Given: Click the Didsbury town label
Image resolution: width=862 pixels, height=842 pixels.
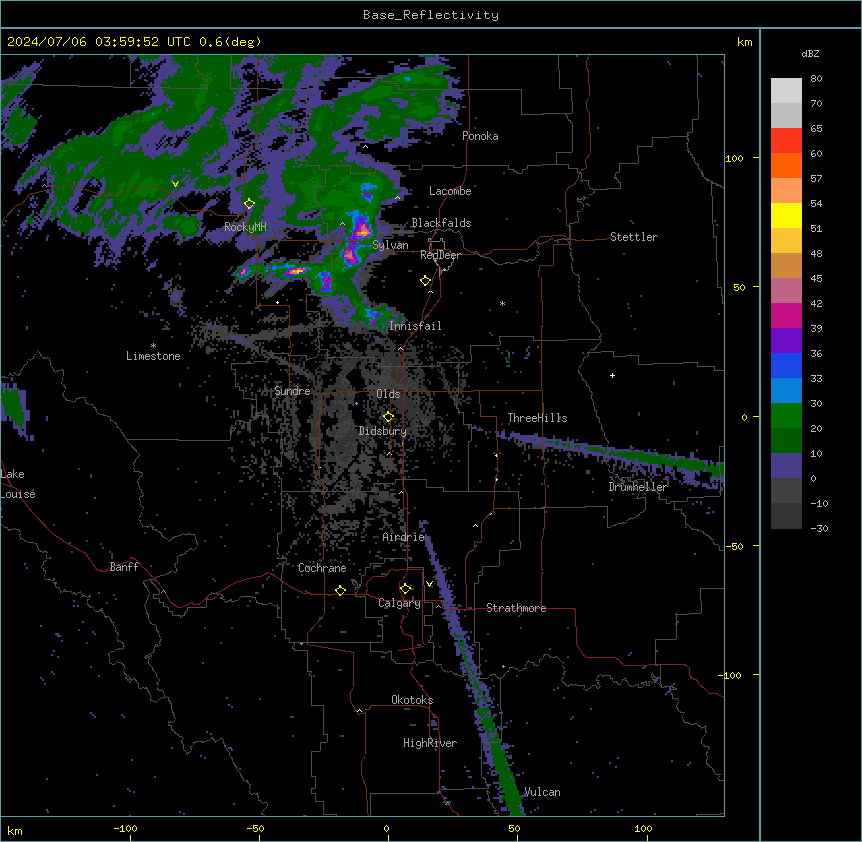Looking at the screenshot, I should click(x=382, y=431).
